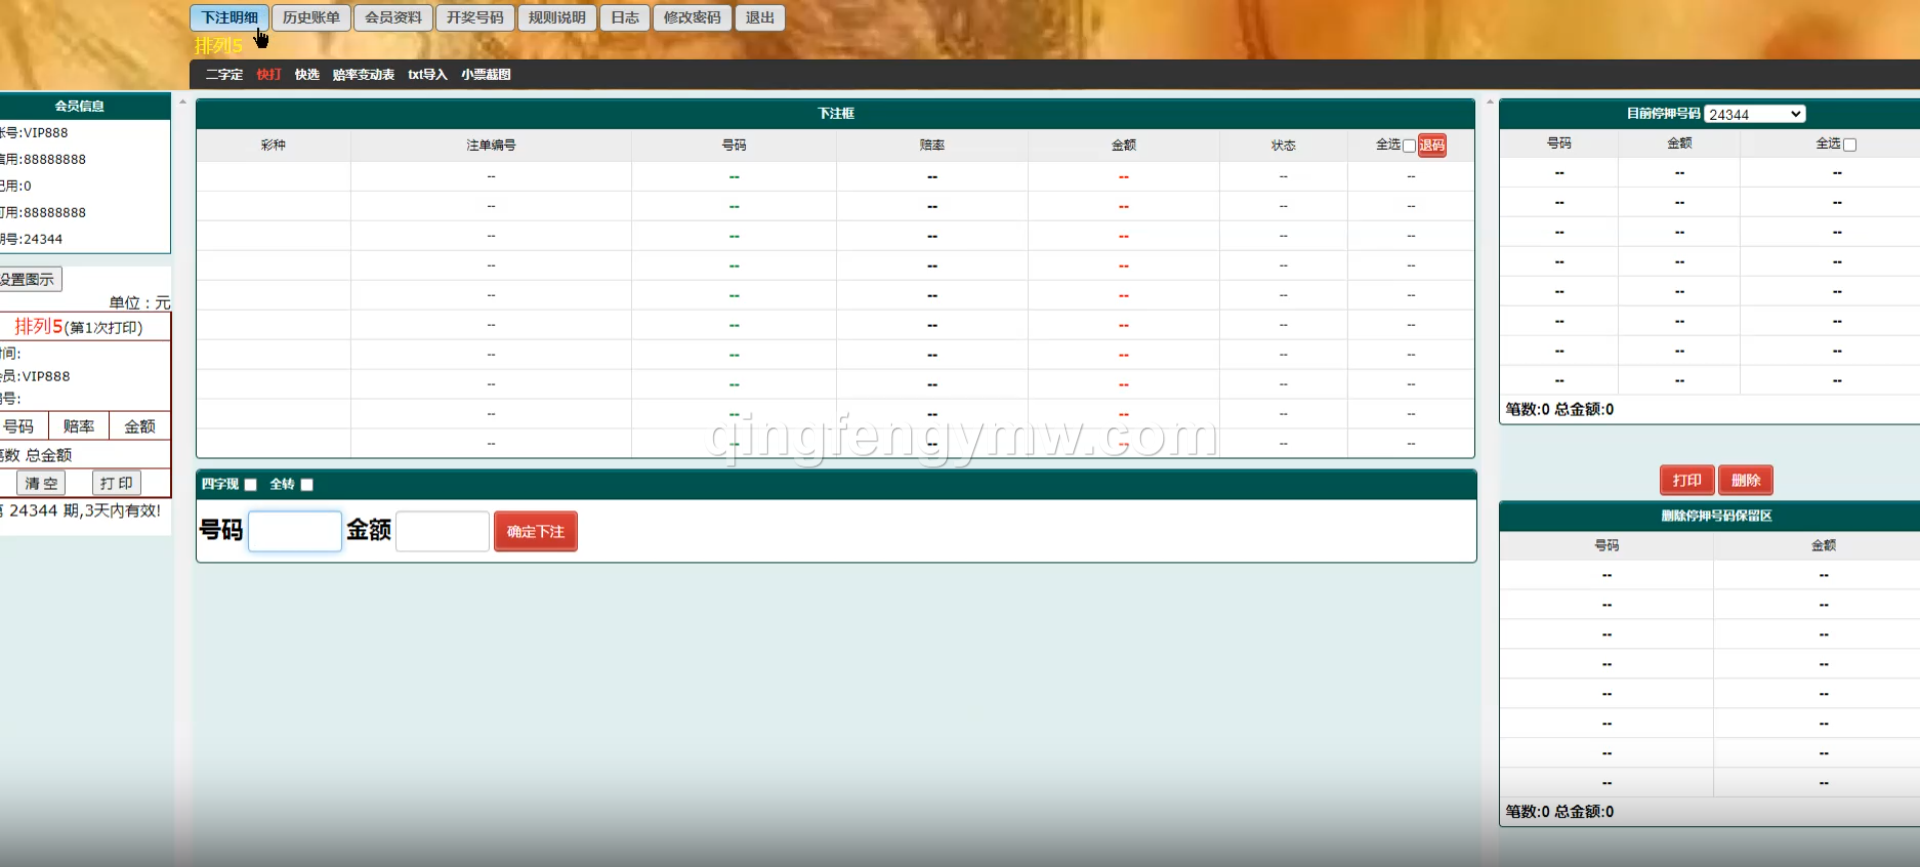
Task: Focus the 号码 input field
Action: pos(295,531)
